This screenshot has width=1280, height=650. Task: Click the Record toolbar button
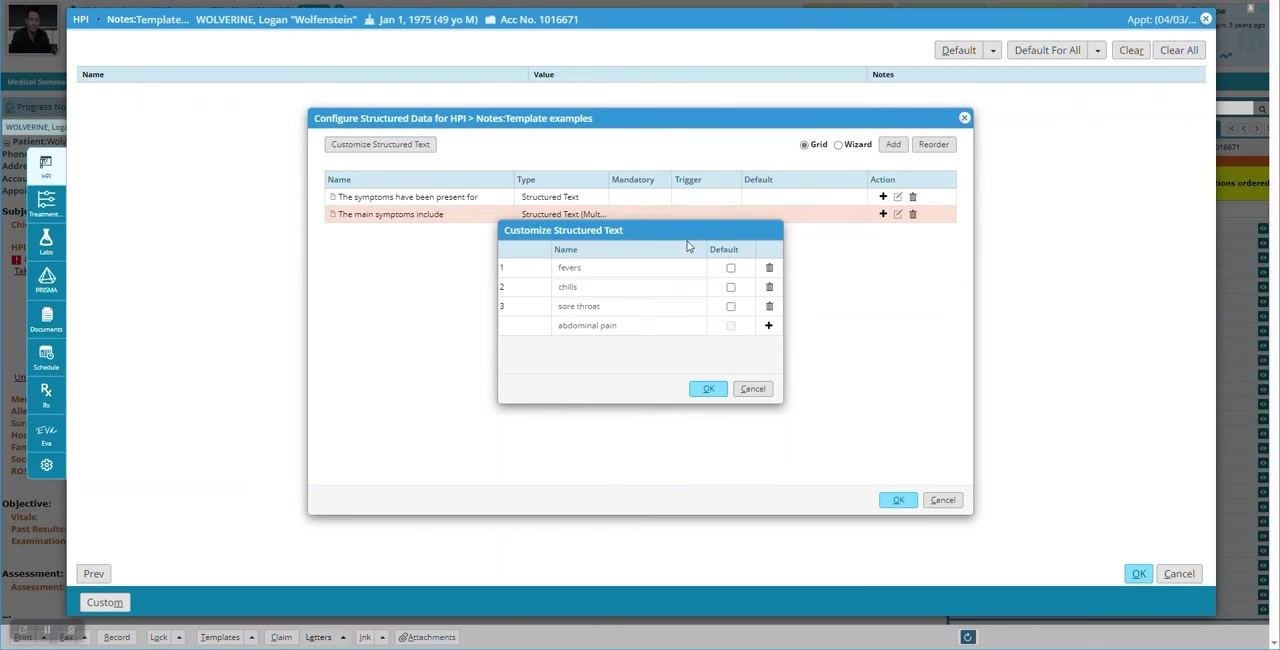pos(116,637)
